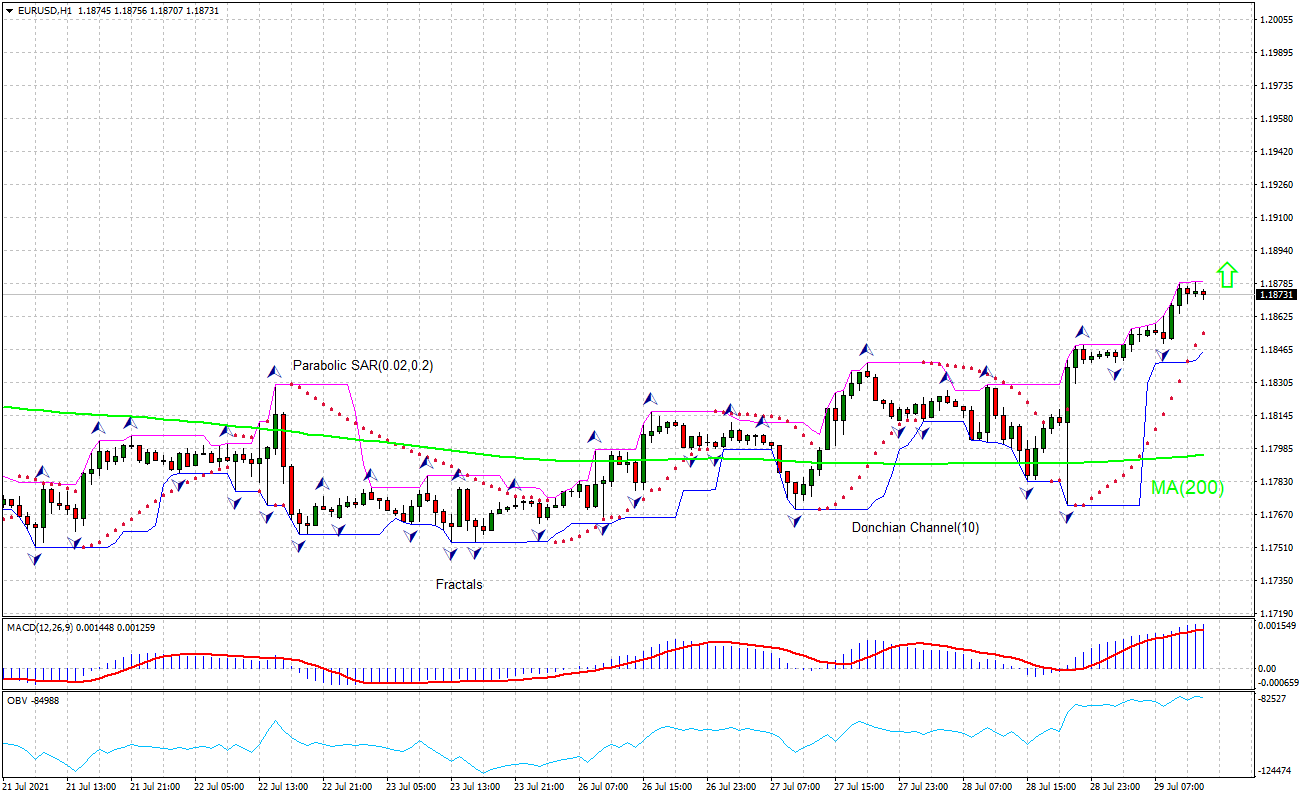Click the red MACD signal line curve
The width and height of the screenshot is (1300, 798).
700,650
